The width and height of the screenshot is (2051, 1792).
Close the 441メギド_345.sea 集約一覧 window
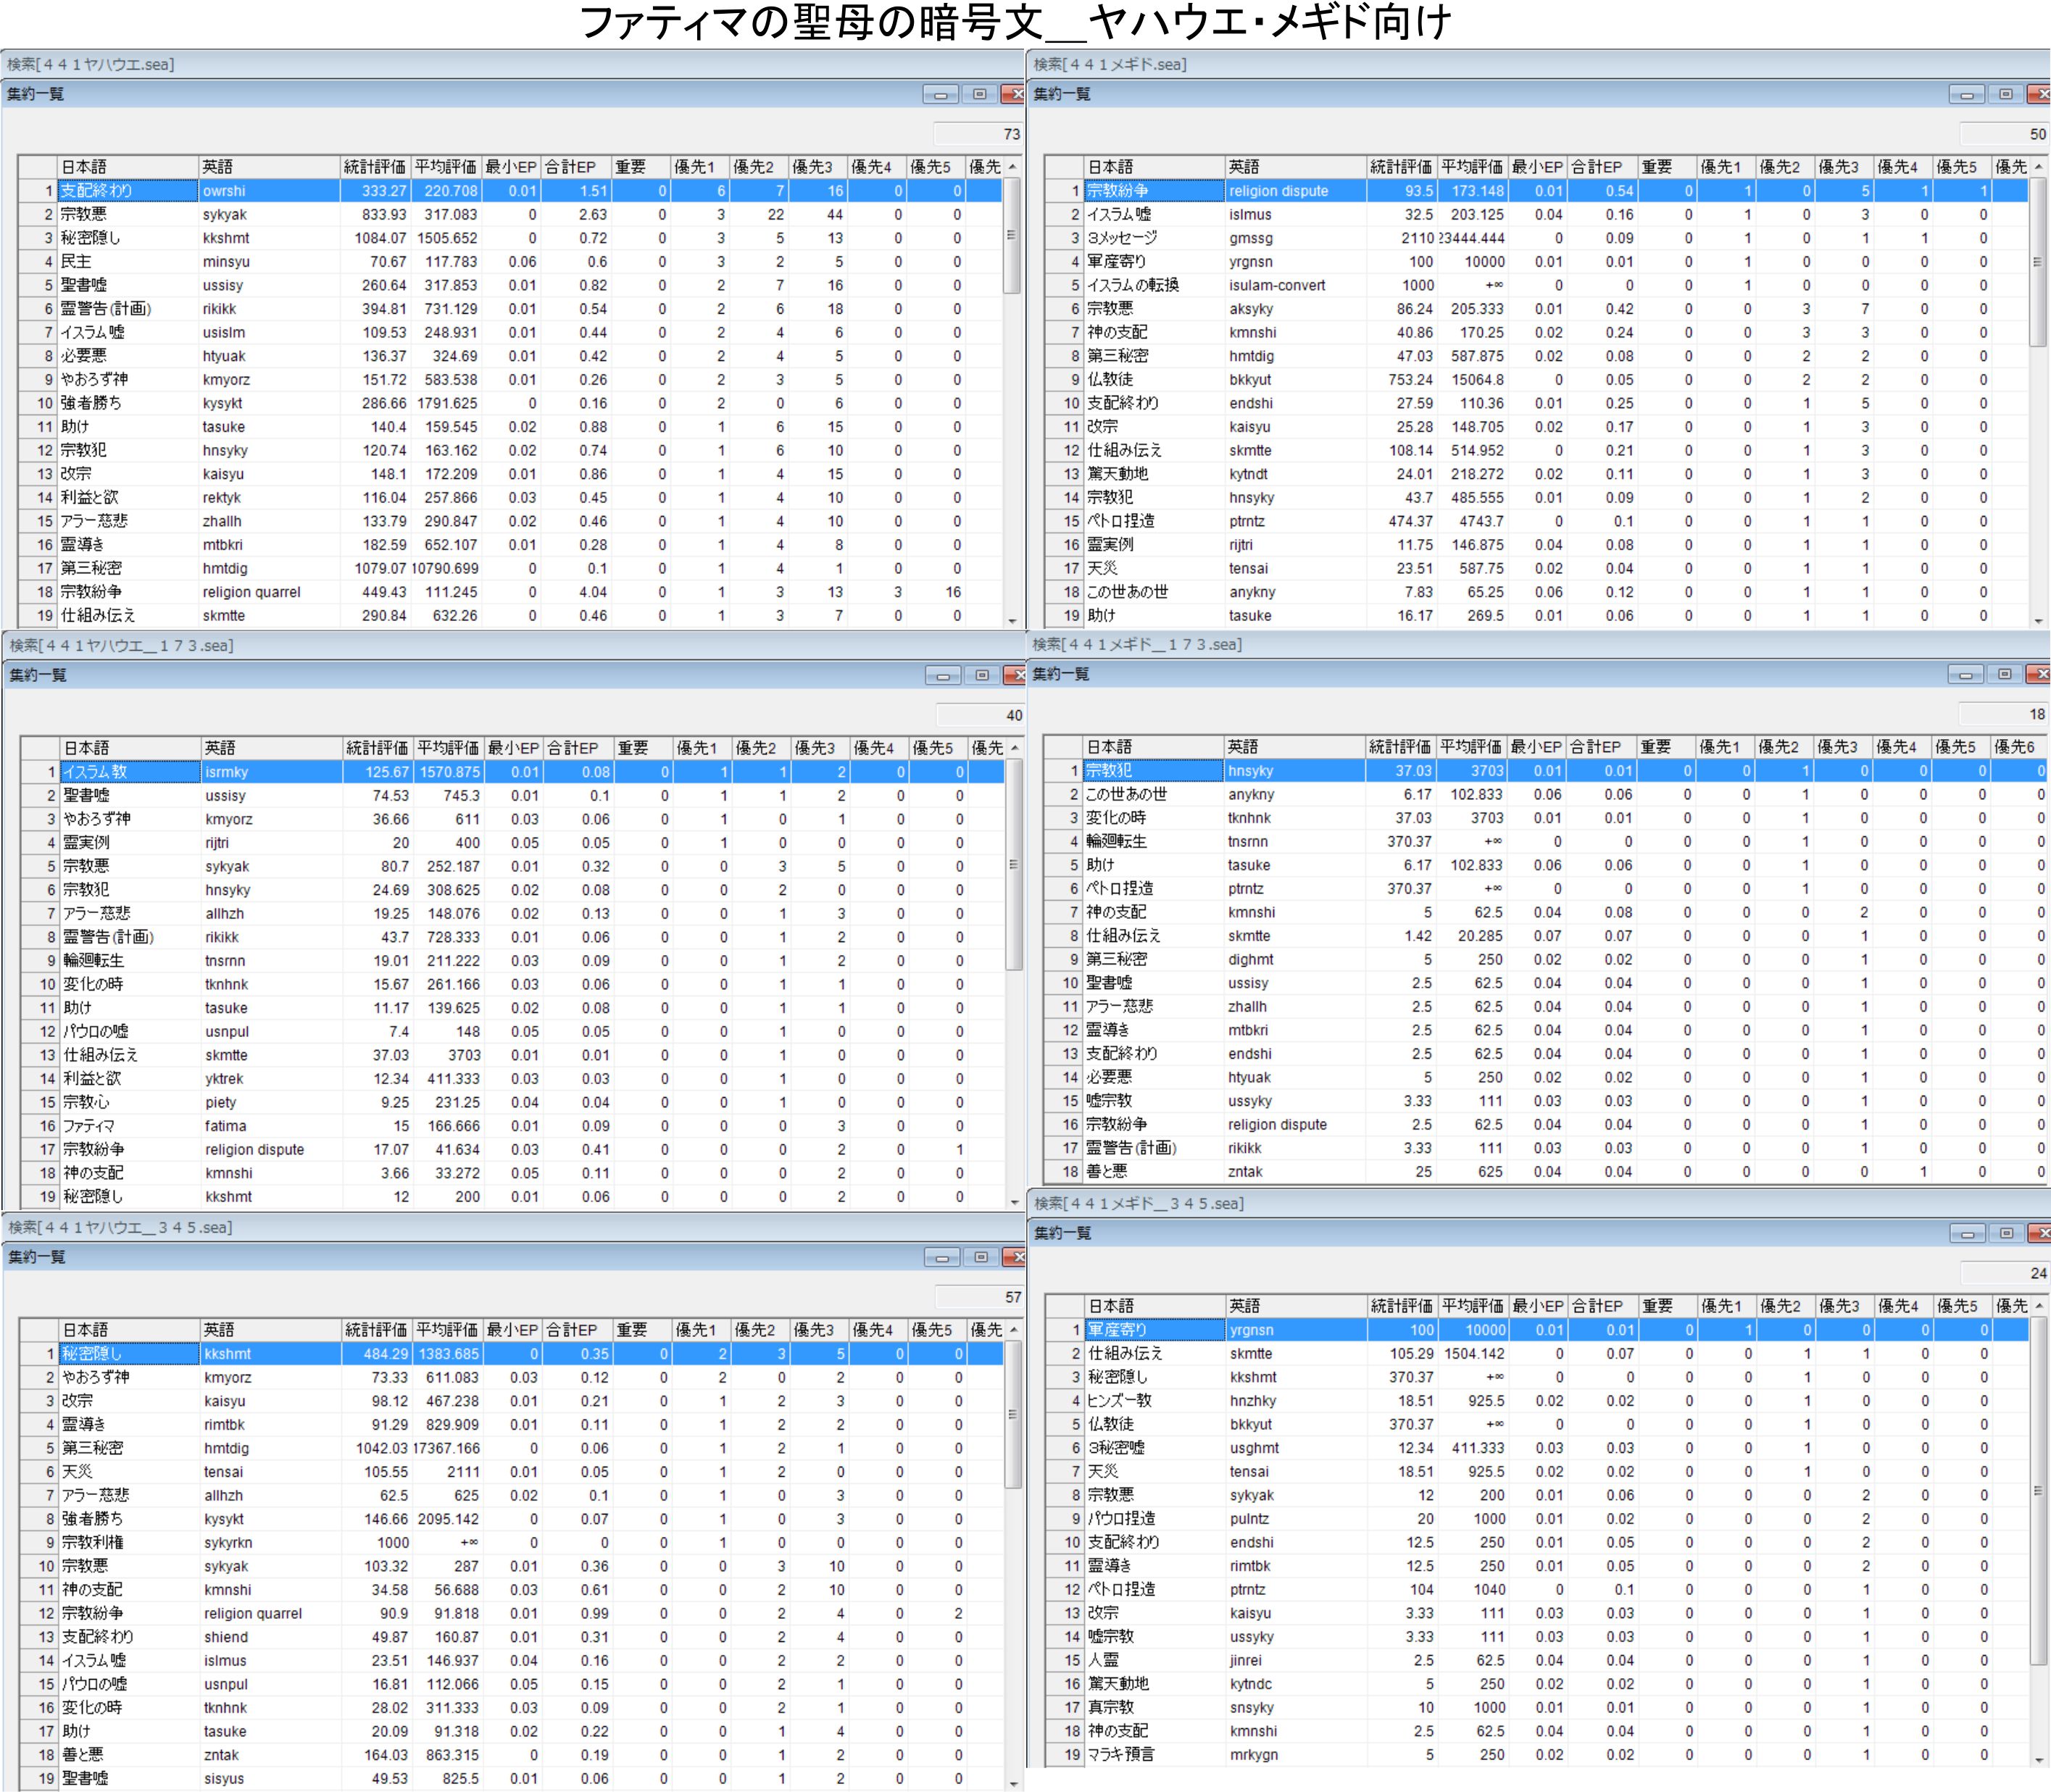coord(2040,1234)
